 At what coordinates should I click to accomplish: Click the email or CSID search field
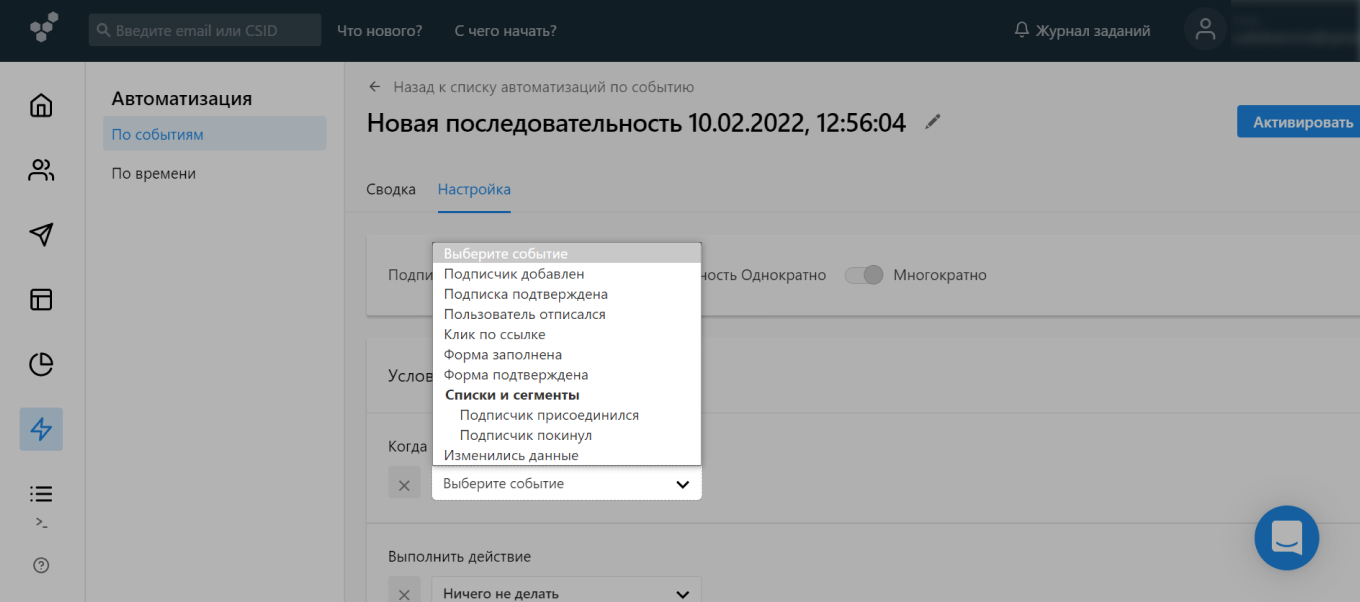click(x=204, y=29)
